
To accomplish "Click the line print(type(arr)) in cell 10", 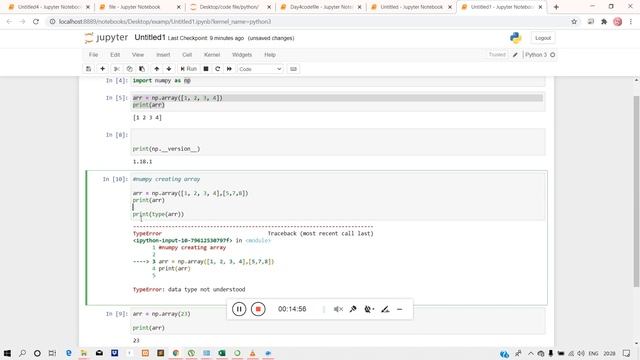I will coord(158,214).
